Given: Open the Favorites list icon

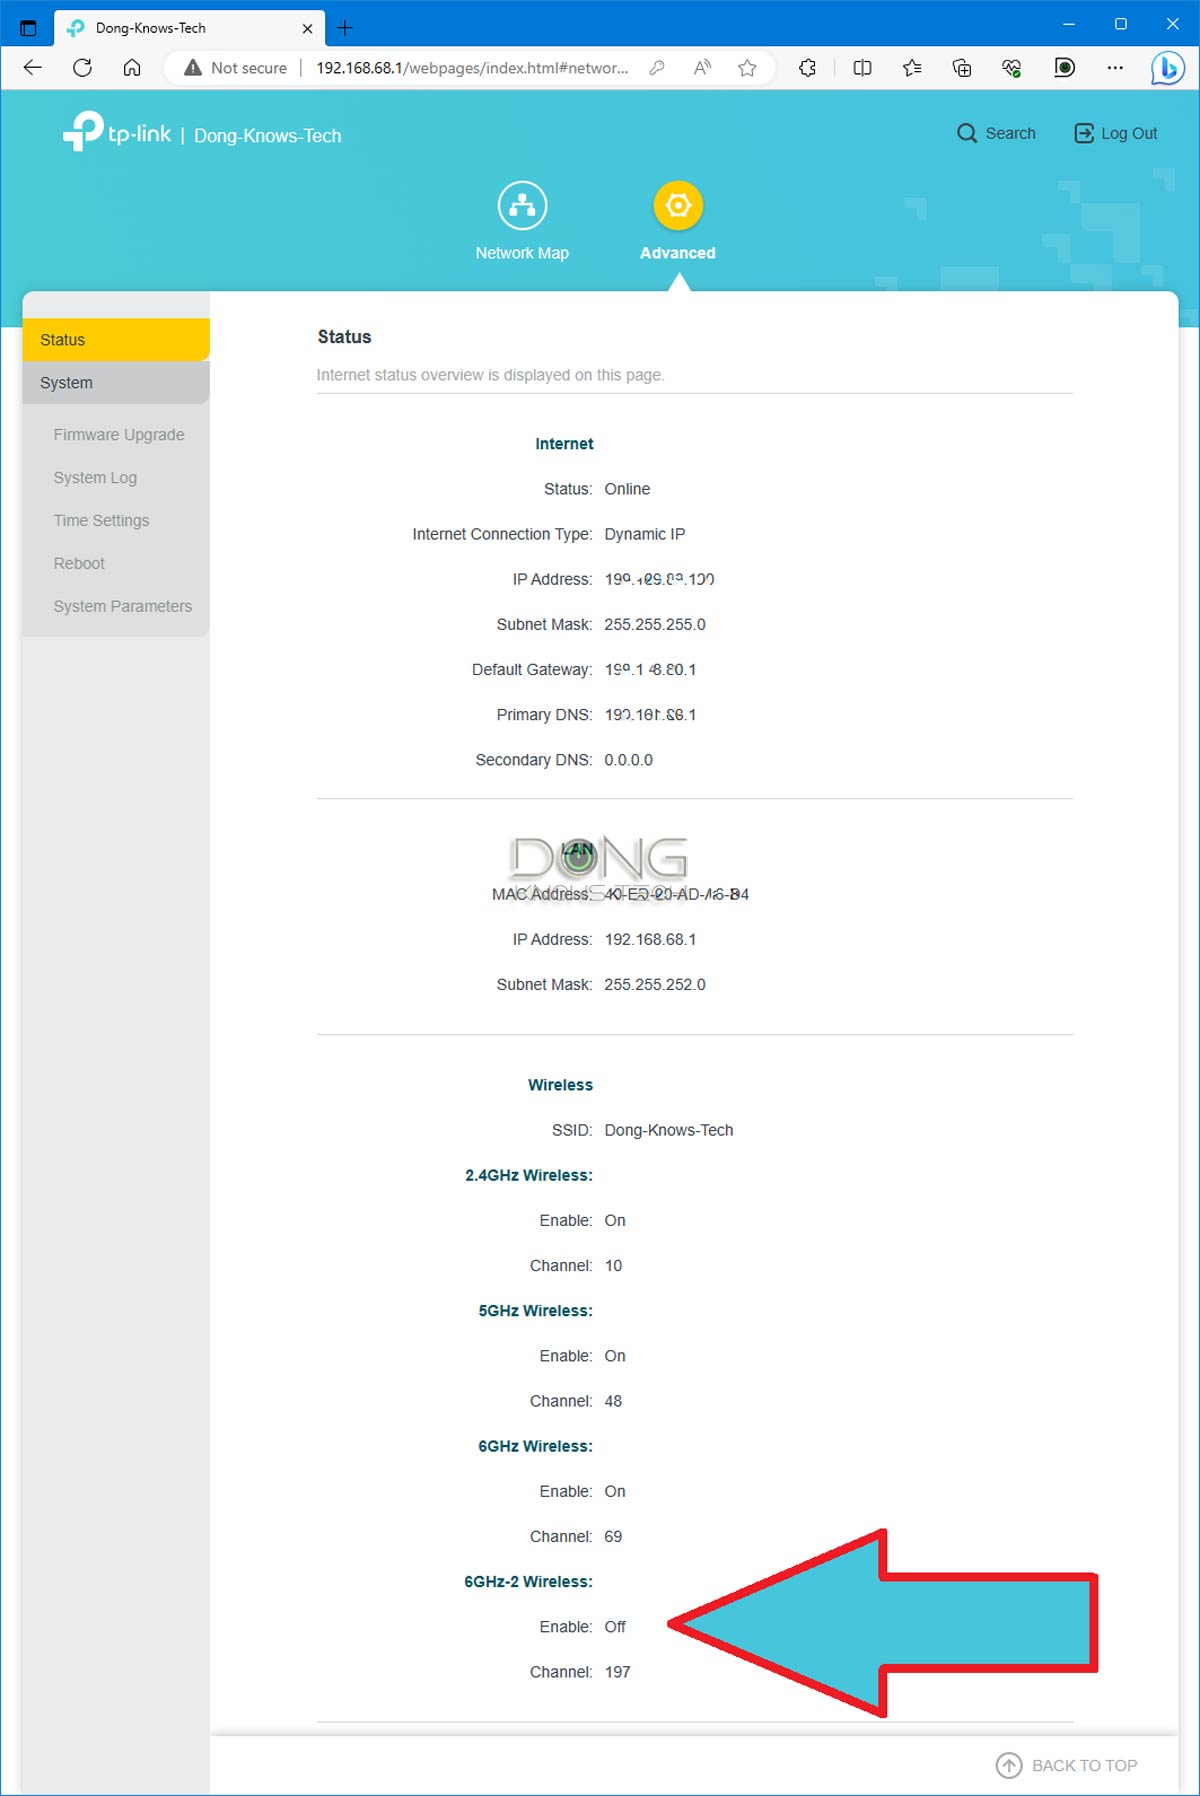Looking at the screenshot, I should [912, 68].
